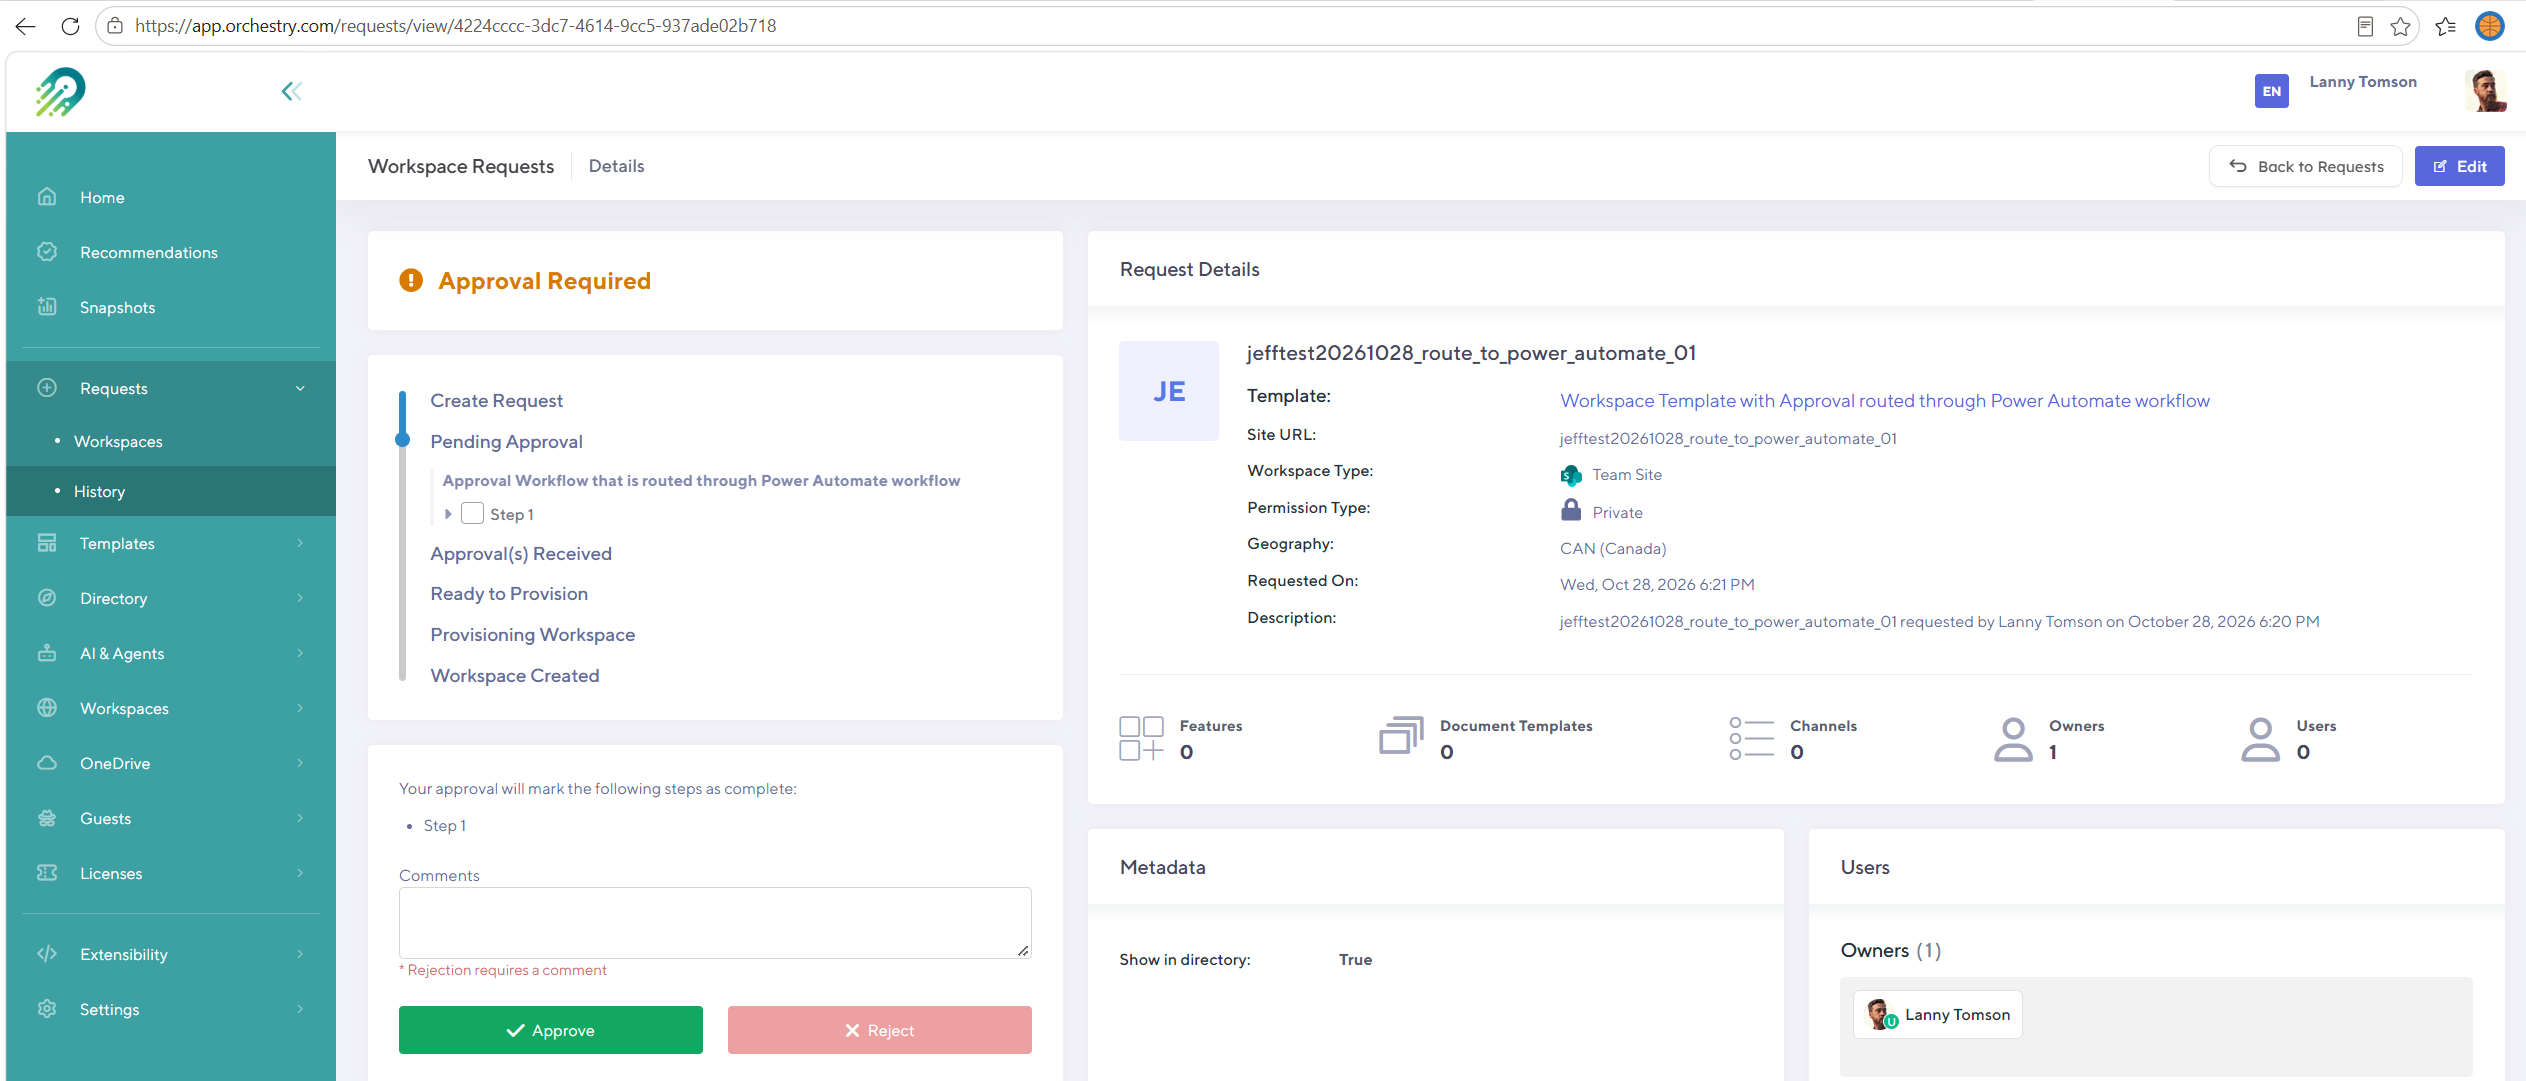Click the Templates layout icon
The image size is (2526, 1081).
(47, 543)
